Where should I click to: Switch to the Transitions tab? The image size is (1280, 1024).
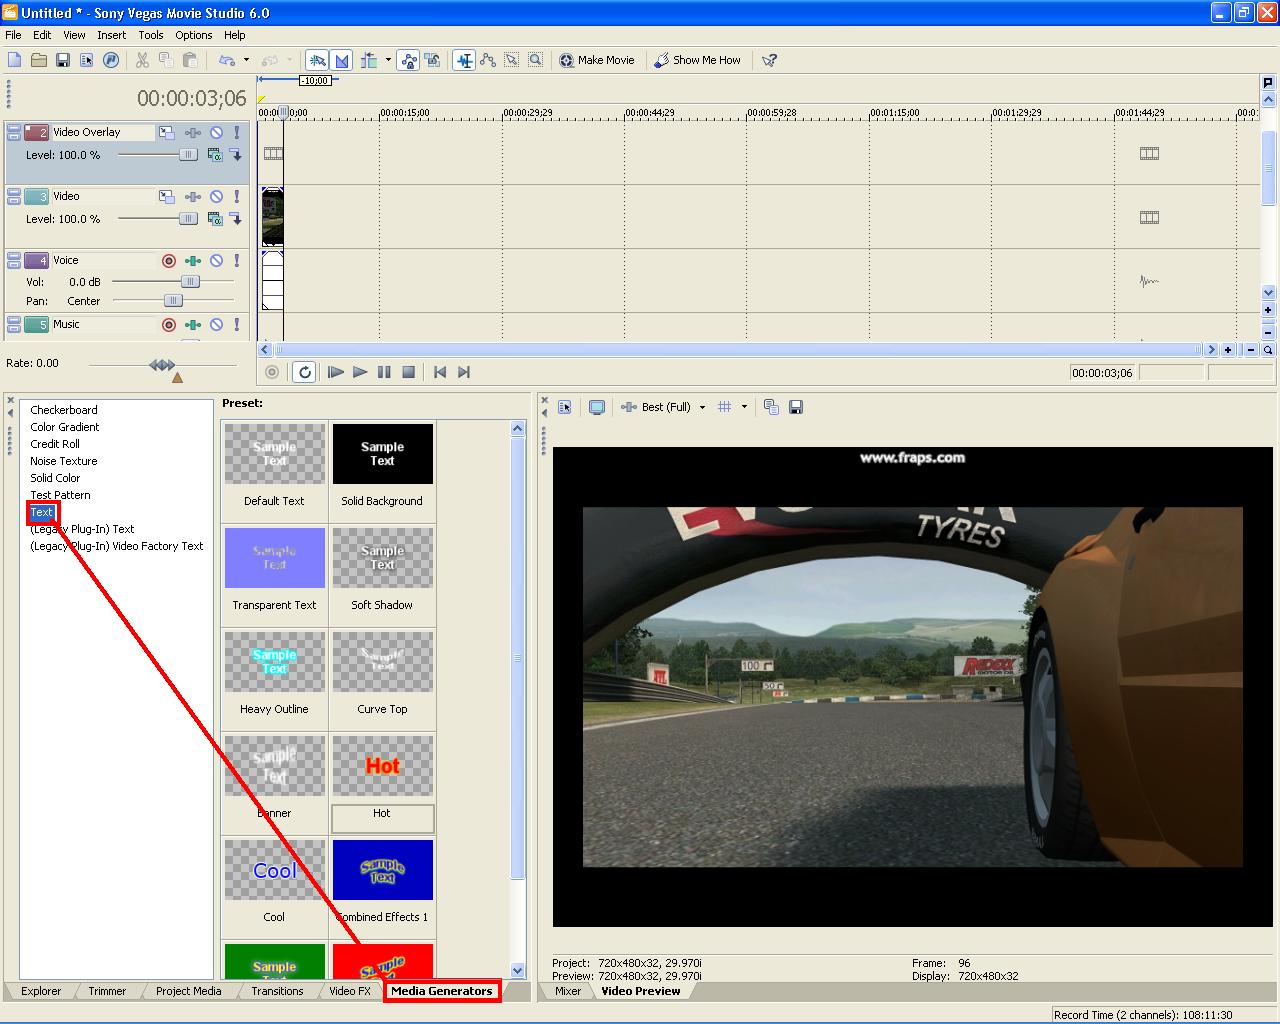point(277,991)
